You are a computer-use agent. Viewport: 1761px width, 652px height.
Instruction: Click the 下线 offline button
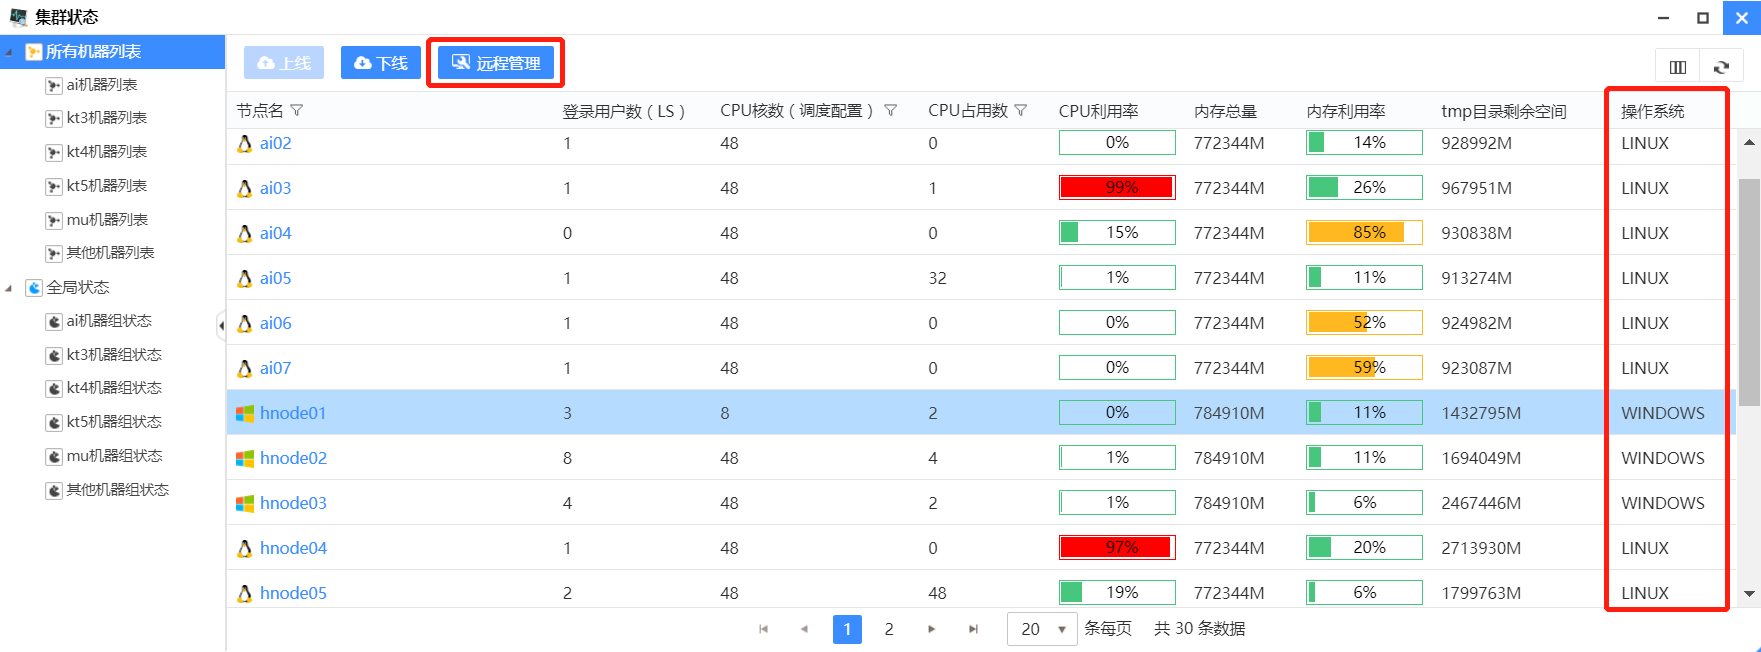click(380, 63)
